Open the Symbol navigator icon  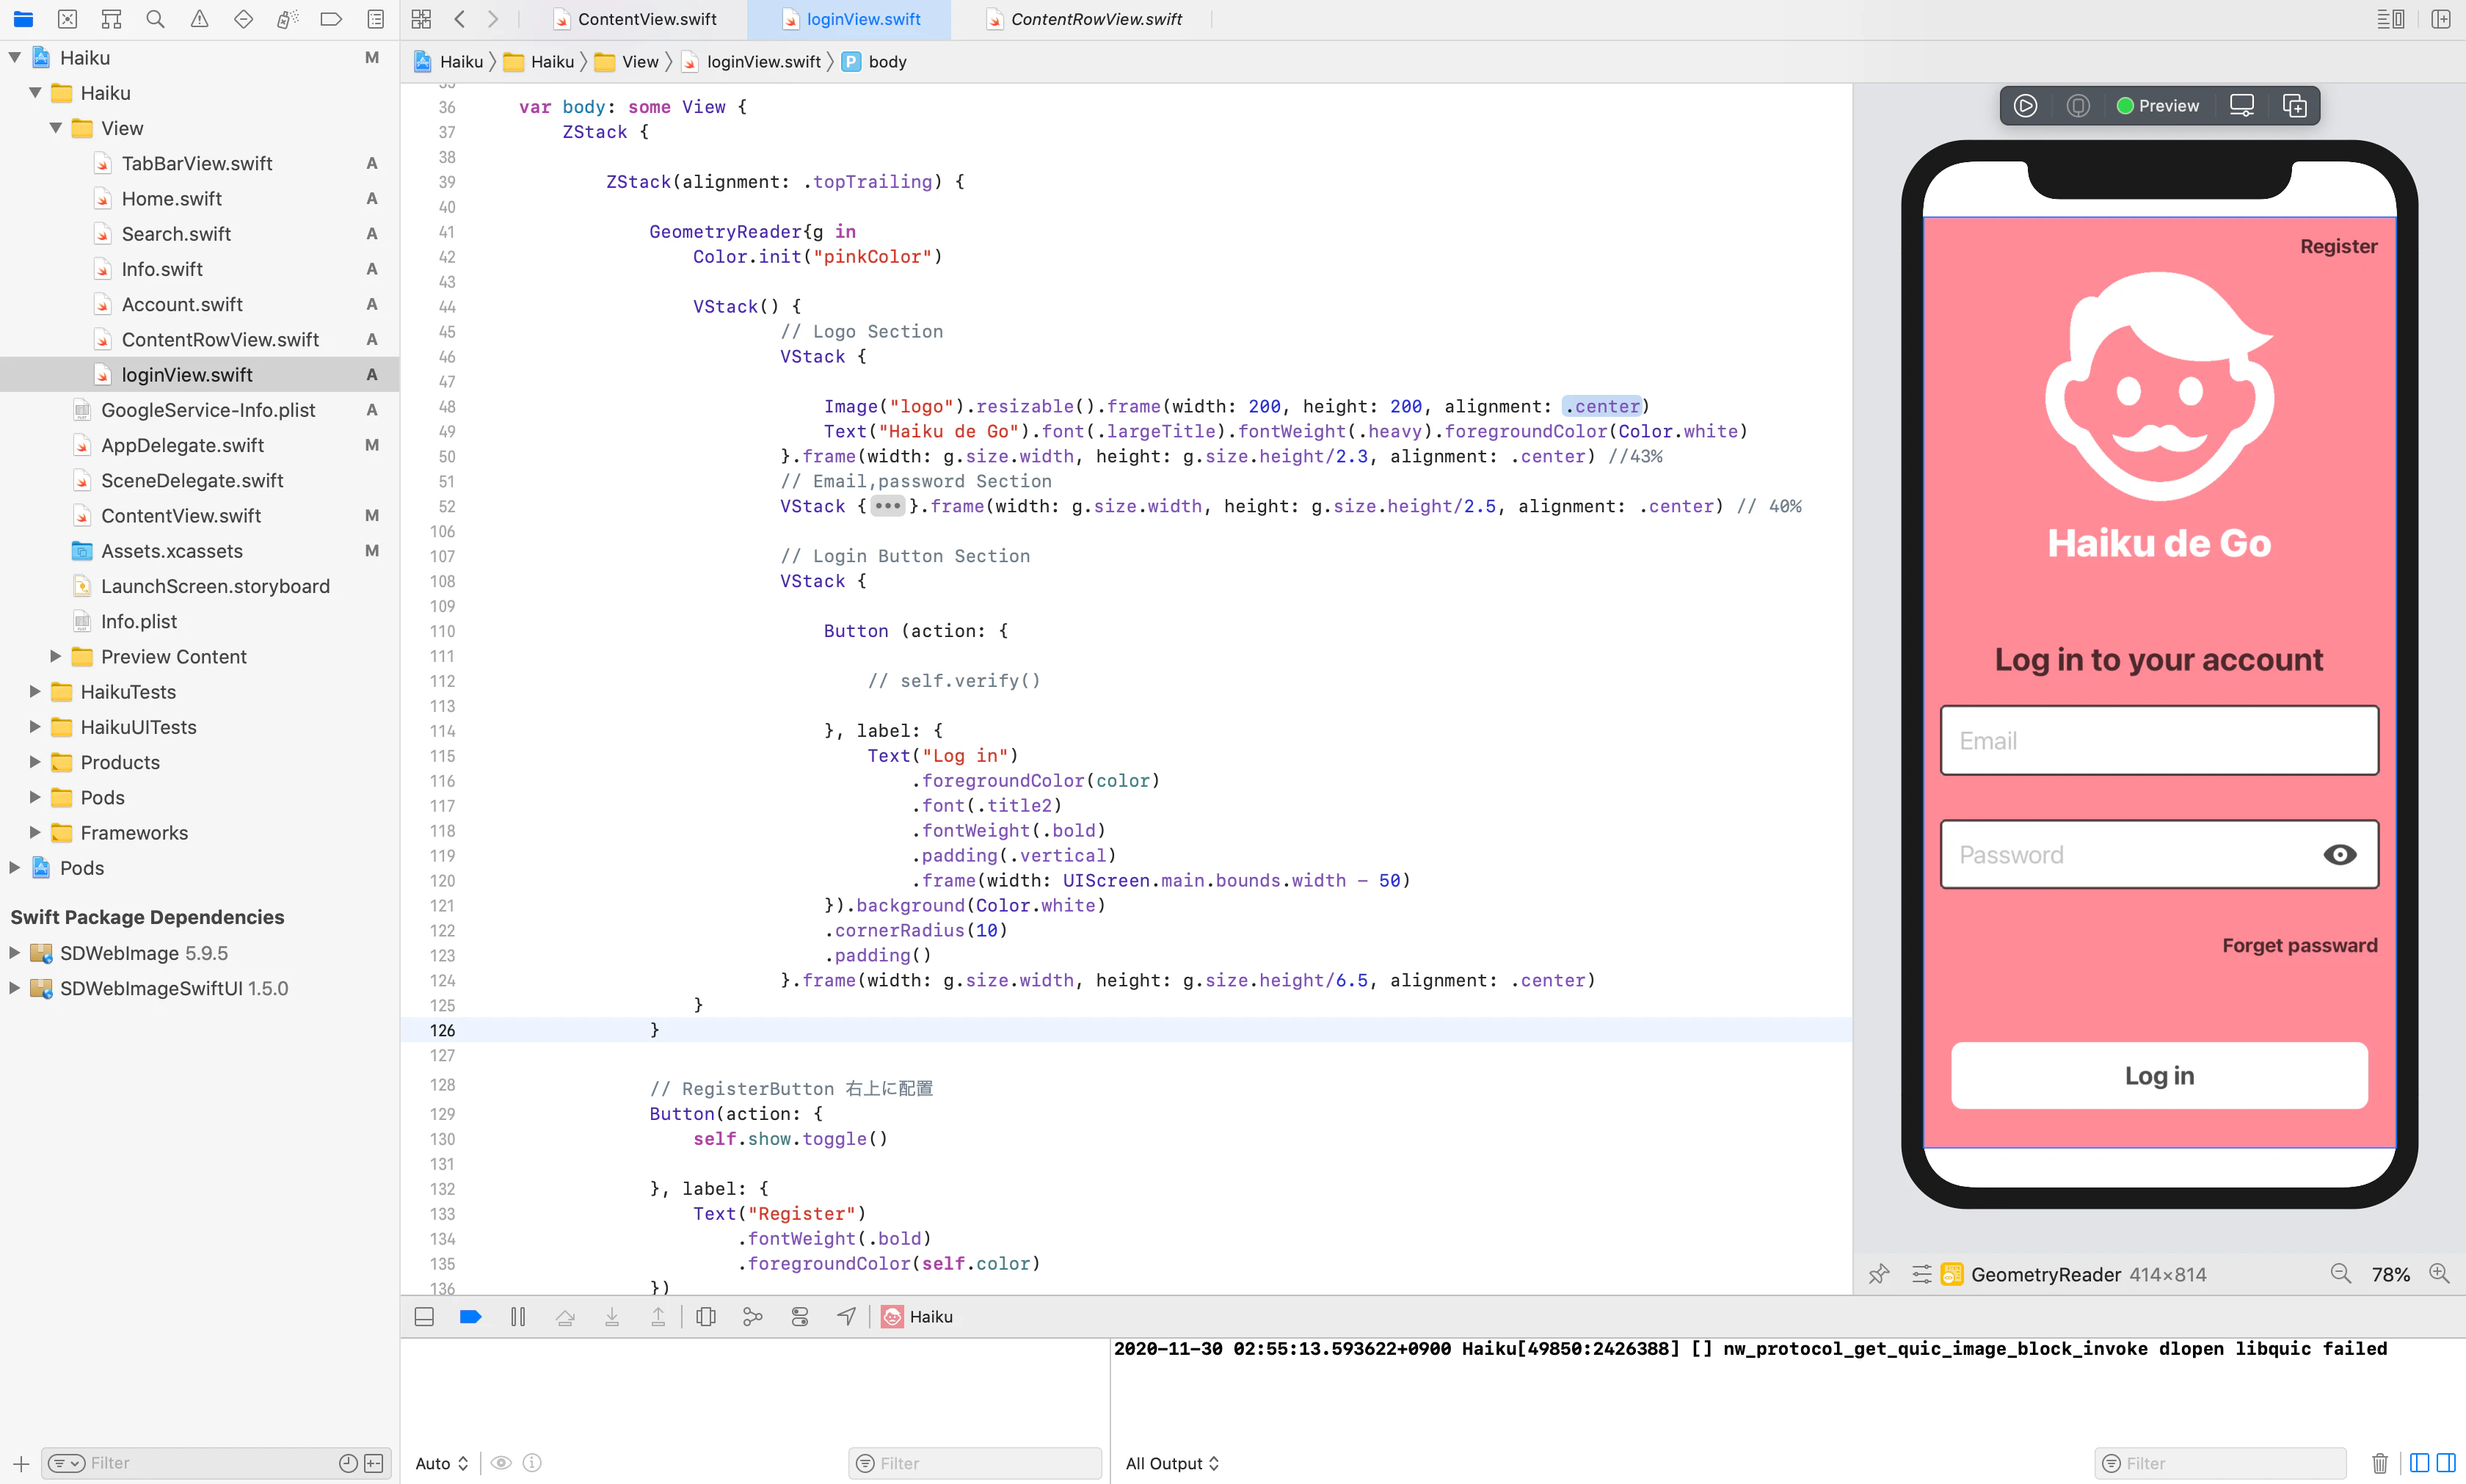[x=111, y=19]
